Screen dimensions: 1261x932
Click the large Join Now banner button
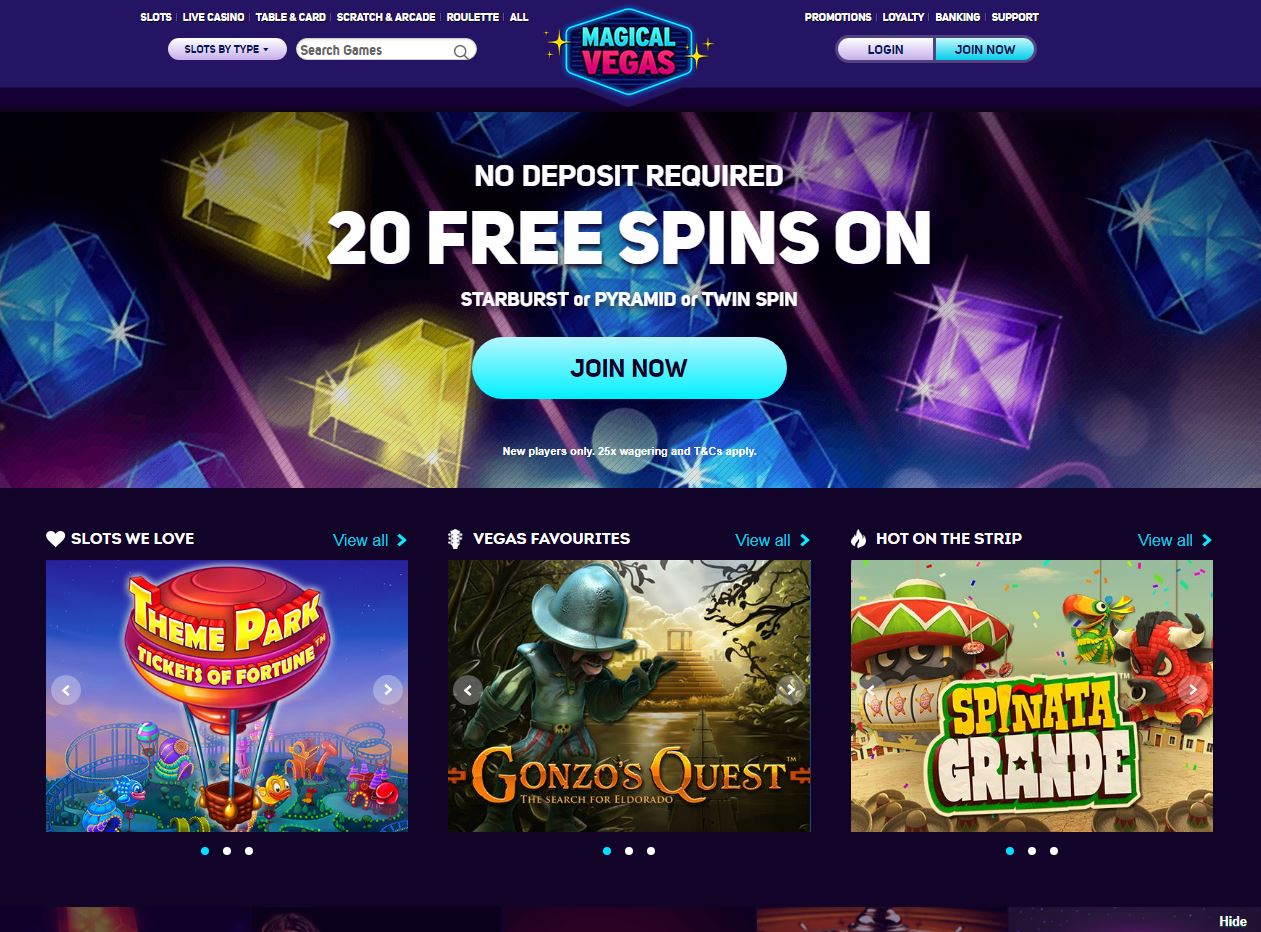click(629, 368)
